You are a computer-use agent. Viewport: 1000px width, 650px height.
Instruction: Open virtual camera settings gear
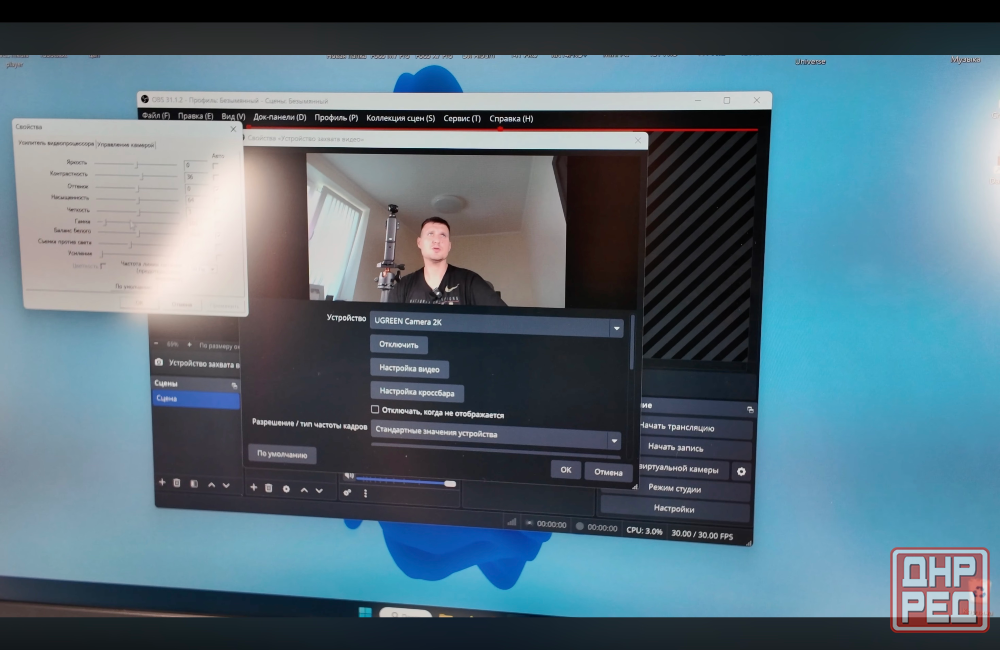(x=741, y=471)
